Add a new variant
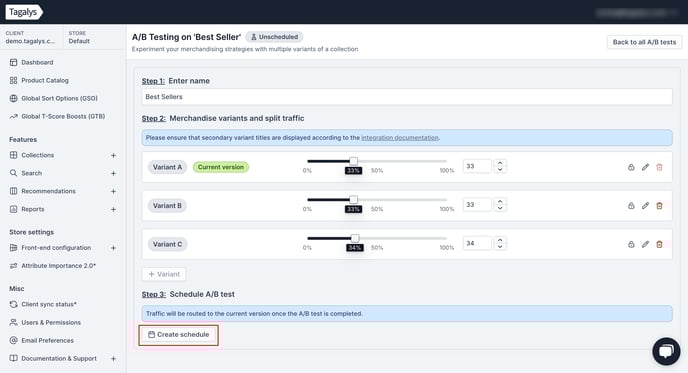This screenshot has width=688, height=373. click(164, 274)
